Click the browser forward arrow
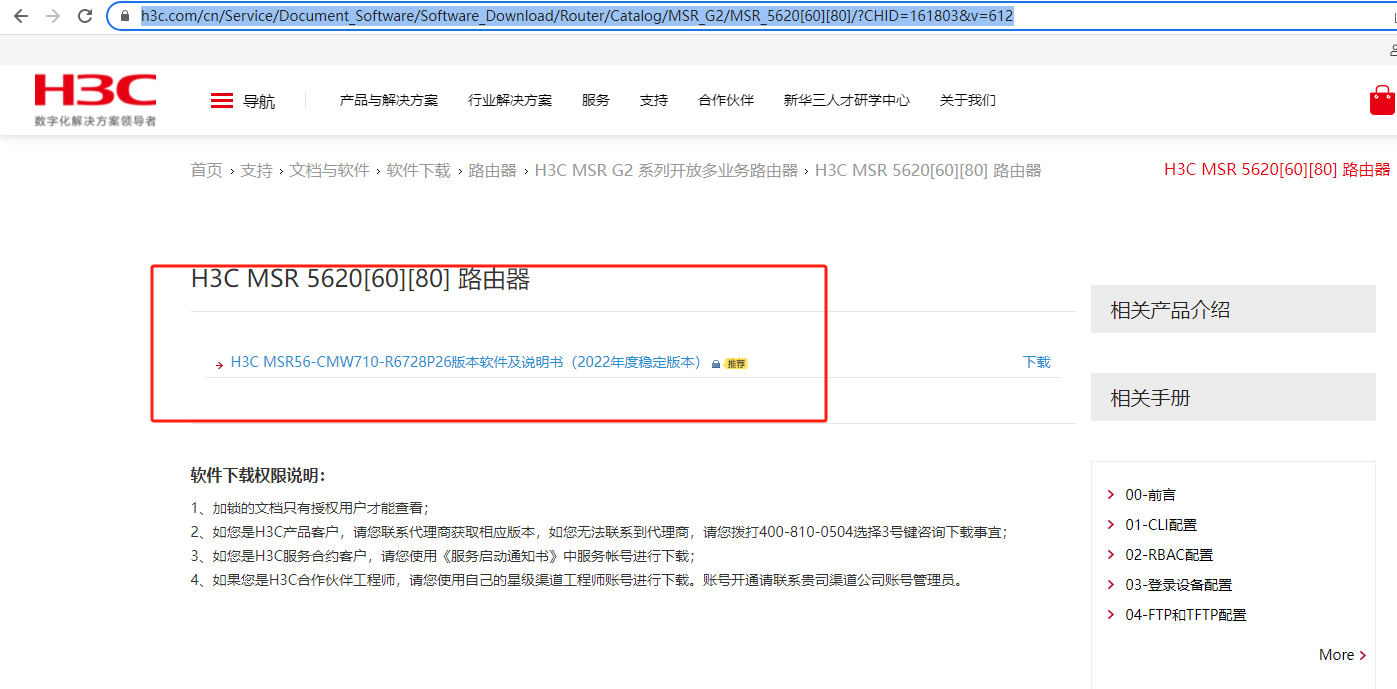The width and height of the screenshot is (1397, 689). tap(53, 16)
